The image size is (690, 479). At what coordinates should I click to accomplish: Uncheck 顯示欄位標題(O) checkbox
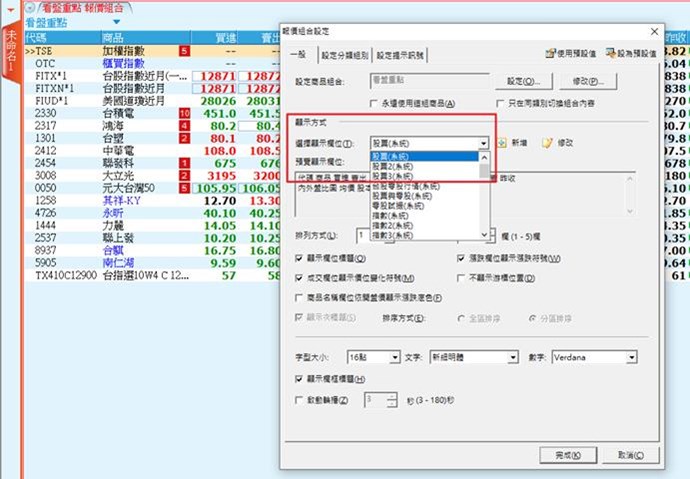(299, 258)
